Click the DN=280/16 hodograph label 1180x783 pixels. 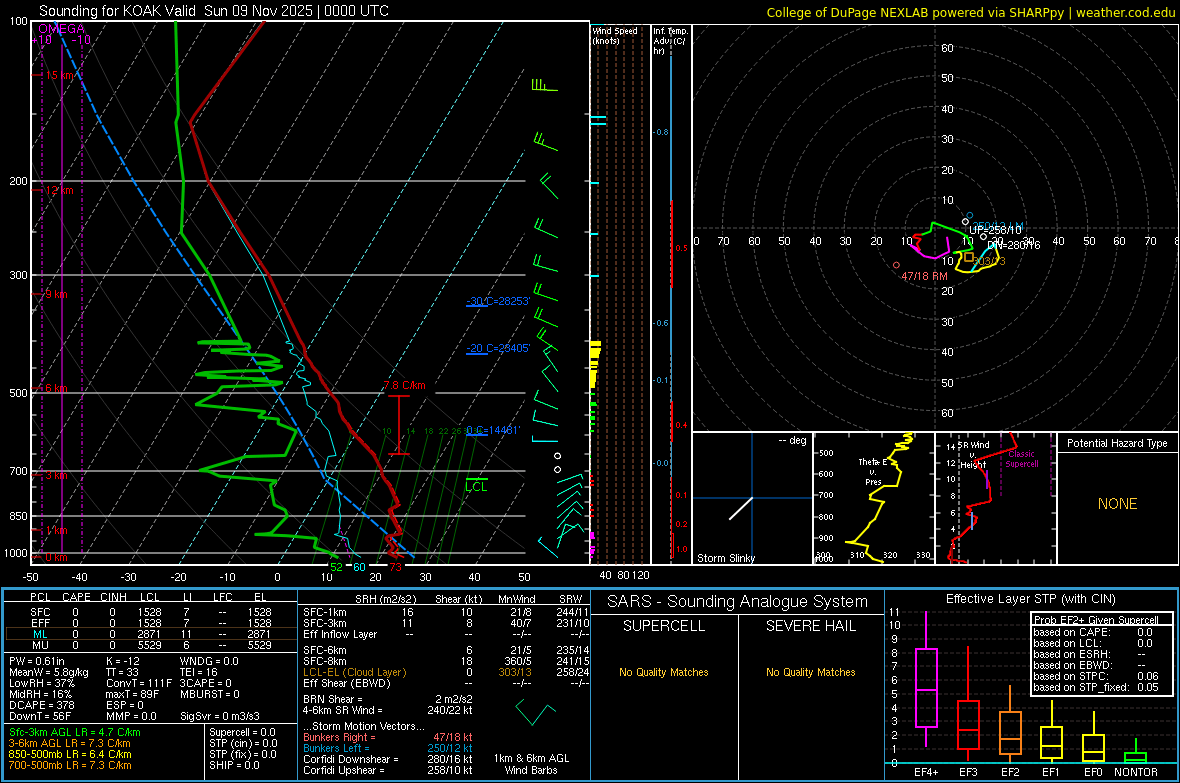[1014, 245]
